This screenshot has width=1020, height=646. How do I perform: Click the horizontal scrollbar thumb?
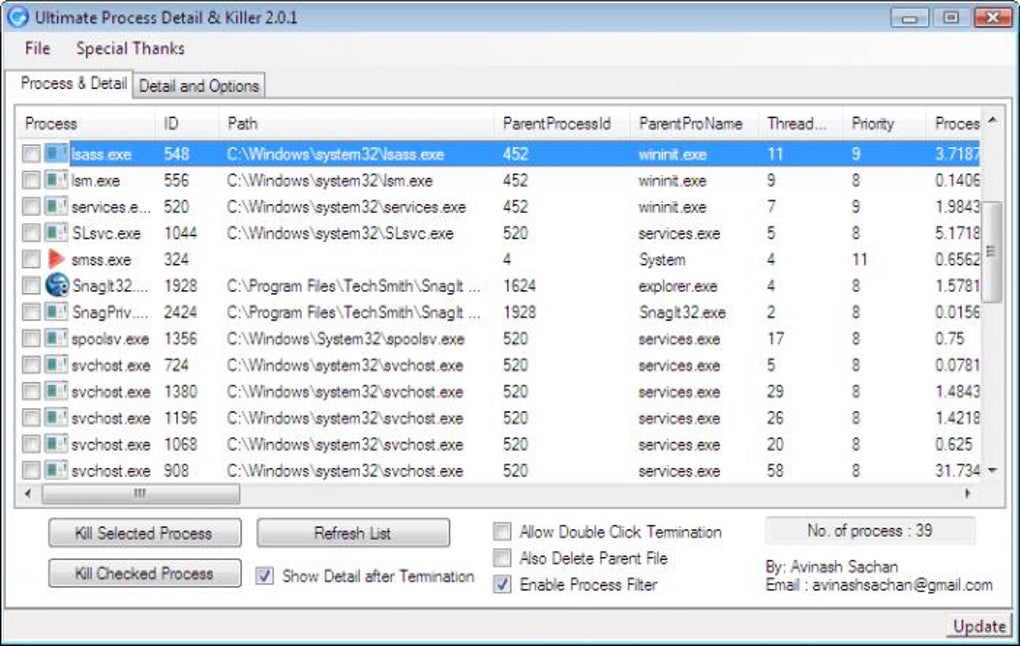click(x=141, y=494)
